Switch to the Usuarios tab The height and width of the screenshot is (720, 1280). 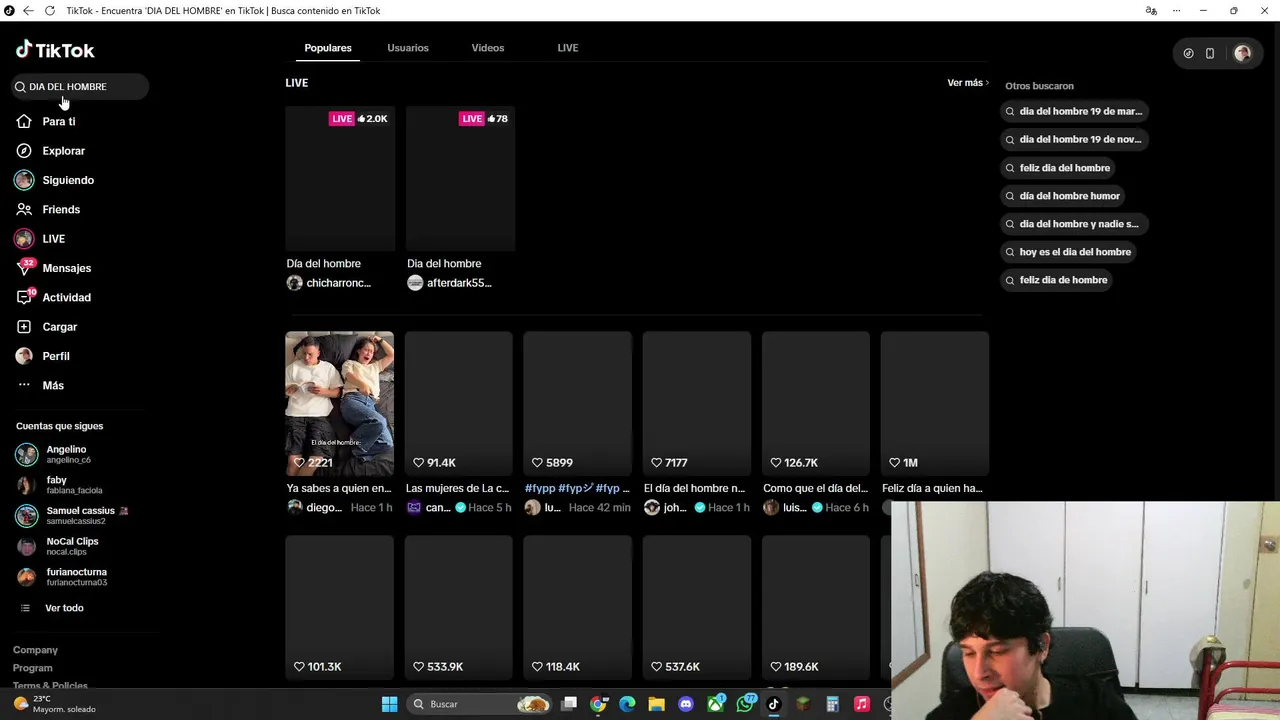coord(408,48)
